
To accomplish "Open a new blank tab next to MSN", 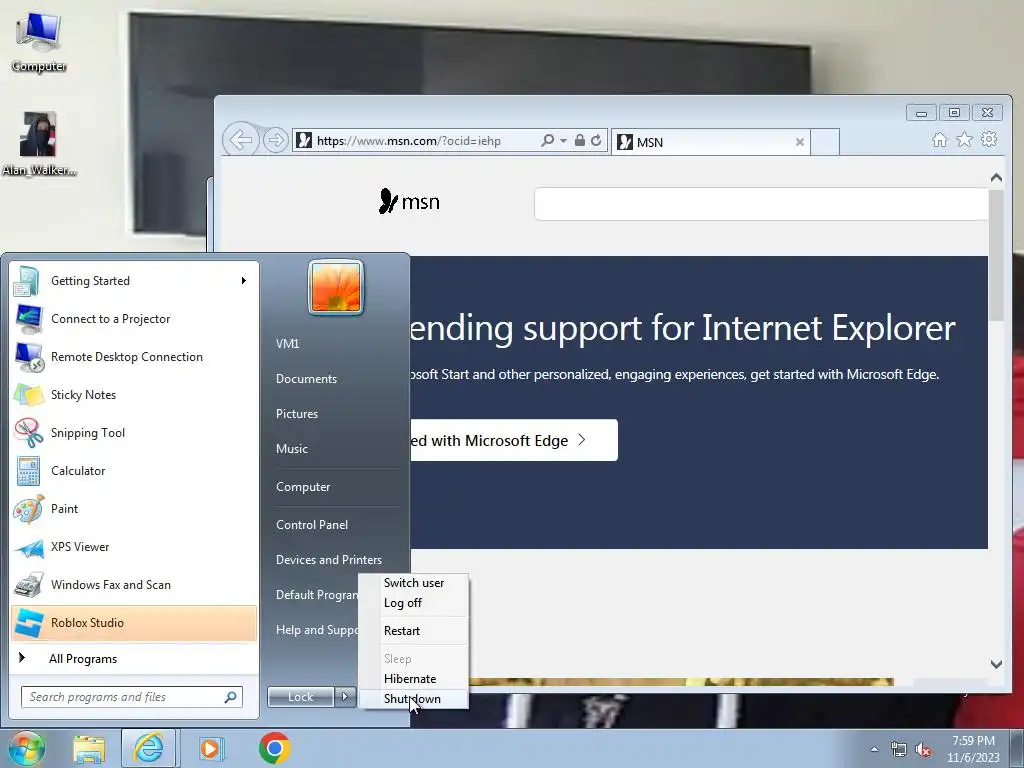I will point(825,142).
